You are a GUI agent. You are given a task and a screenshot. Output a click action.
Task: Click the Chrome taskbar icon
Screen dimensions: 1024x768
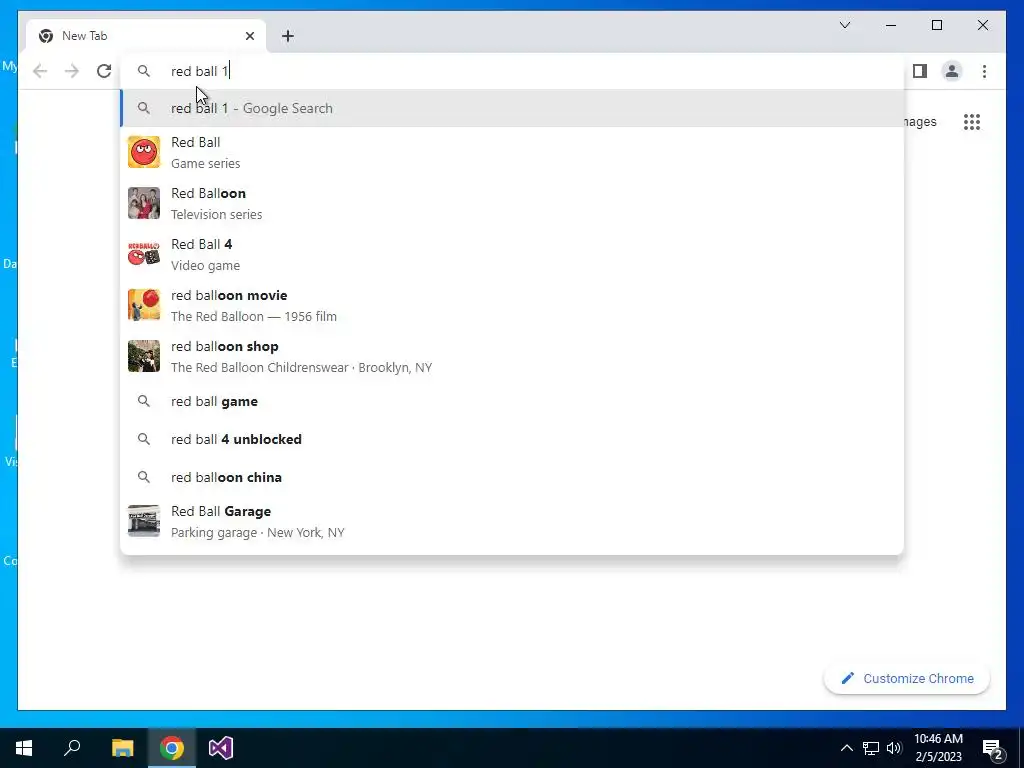point(172,748)
